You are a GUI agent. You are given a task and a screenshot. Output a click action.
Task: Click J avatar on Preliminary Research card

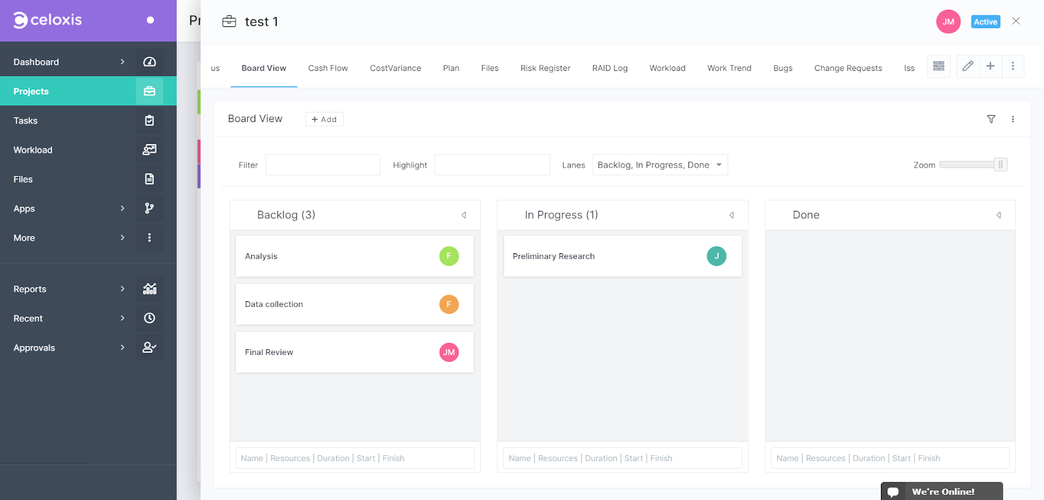tap(716, 256)
